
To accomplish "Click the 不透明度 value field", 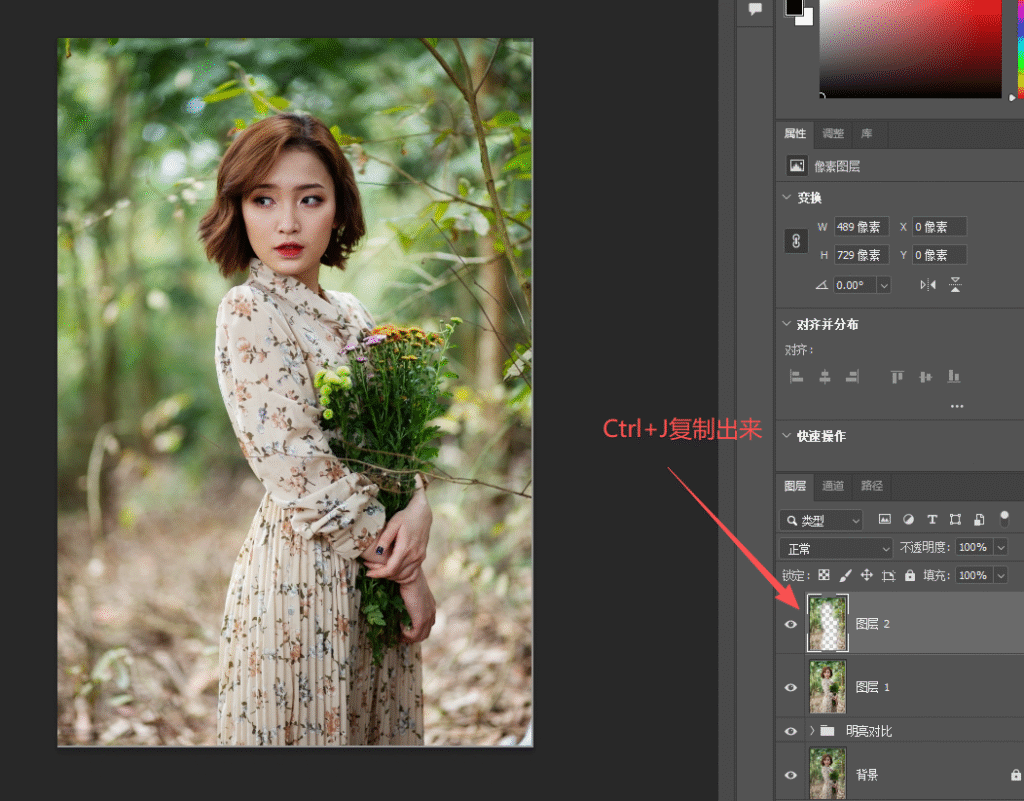I will click(974, 547).
